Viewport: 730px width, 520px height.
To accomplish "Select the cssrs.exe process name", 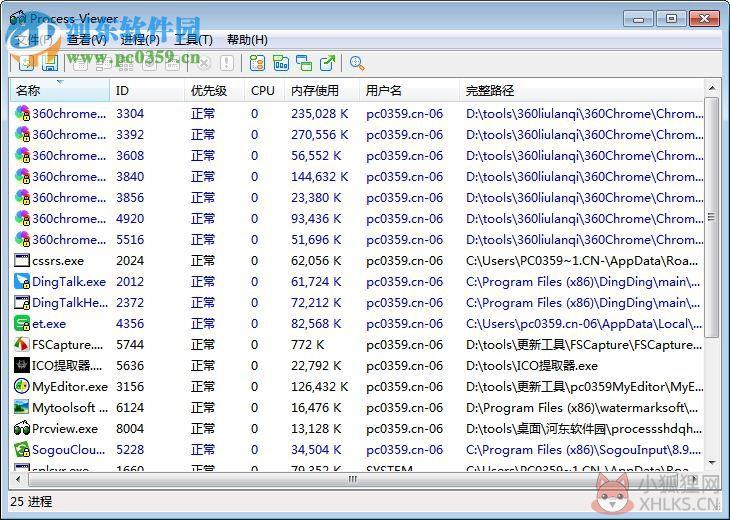I will [x=58, y=261].
